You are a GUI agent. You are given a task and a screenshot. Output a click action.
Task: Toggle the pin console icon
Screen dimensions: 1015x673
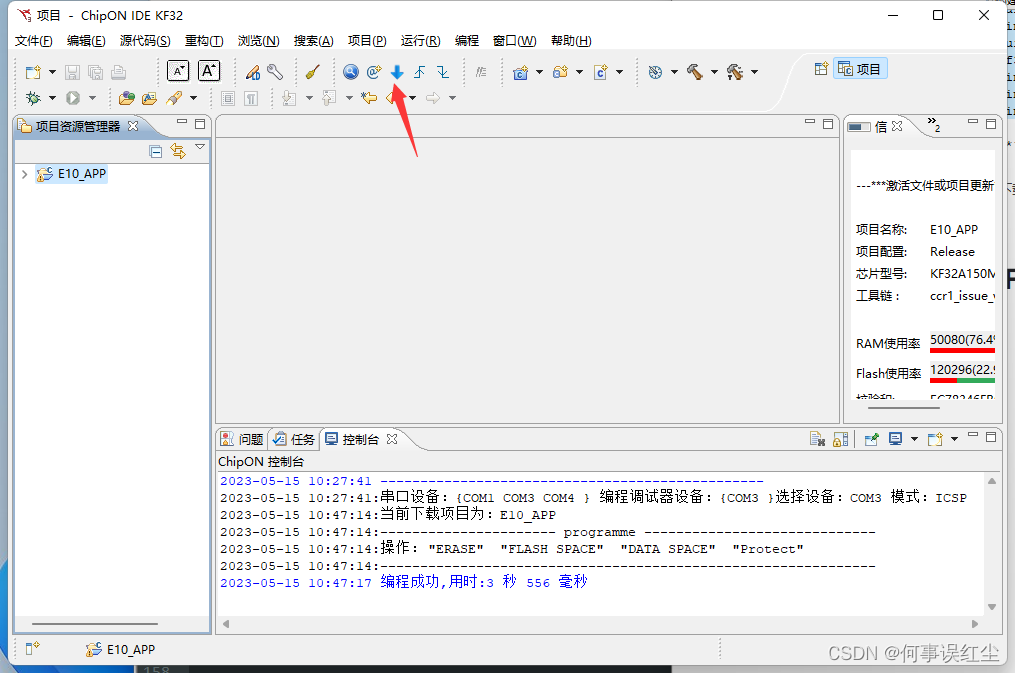[x=871, y=440]
